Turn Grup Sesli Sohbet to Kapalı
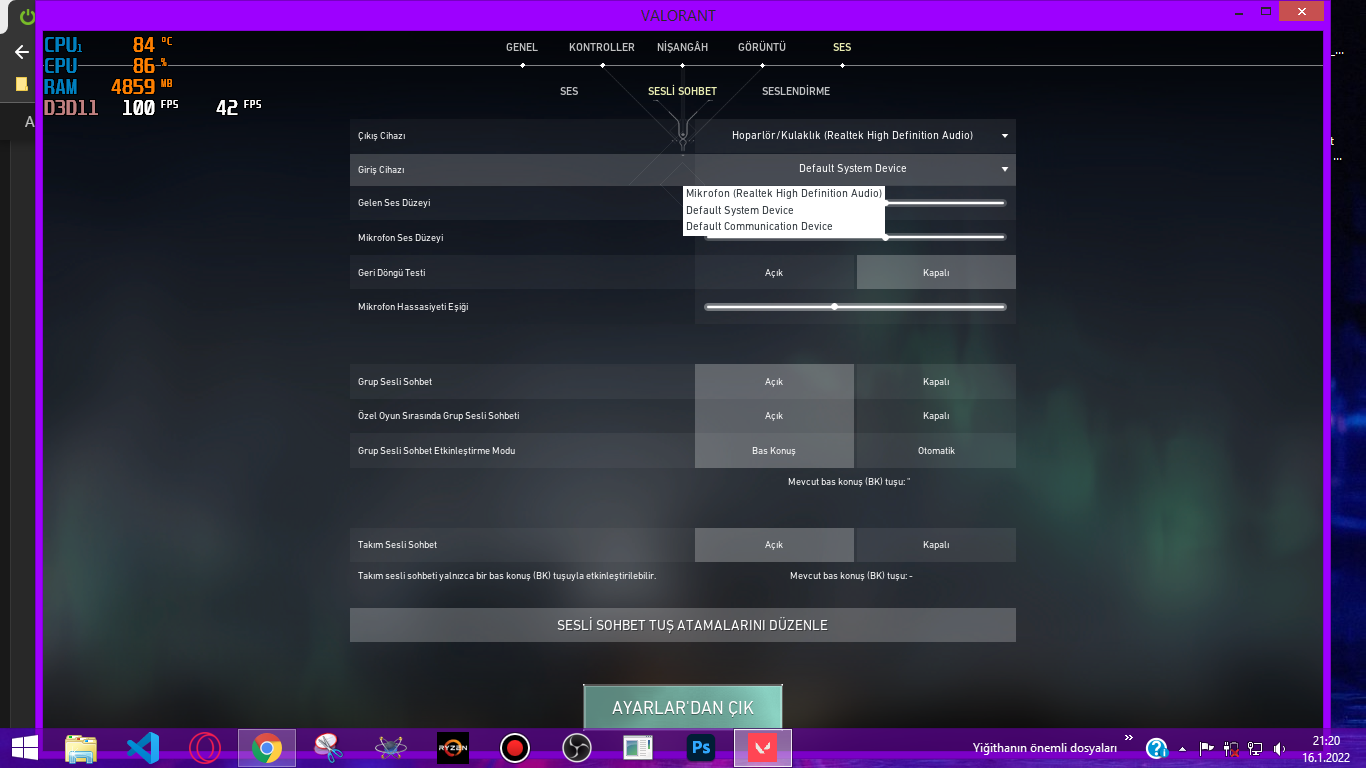1366x768 pixels. coord(936,381)
